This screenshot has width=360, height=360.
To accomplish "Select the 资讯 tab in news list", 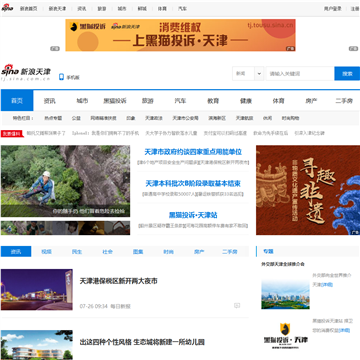I will 16,252.
